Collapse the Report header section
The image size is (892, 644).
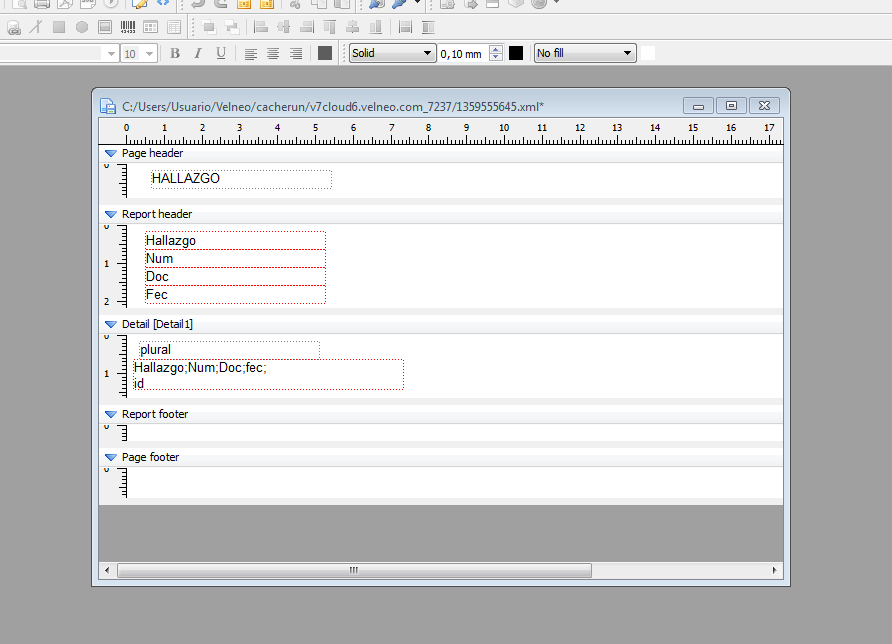click(111, 214)
